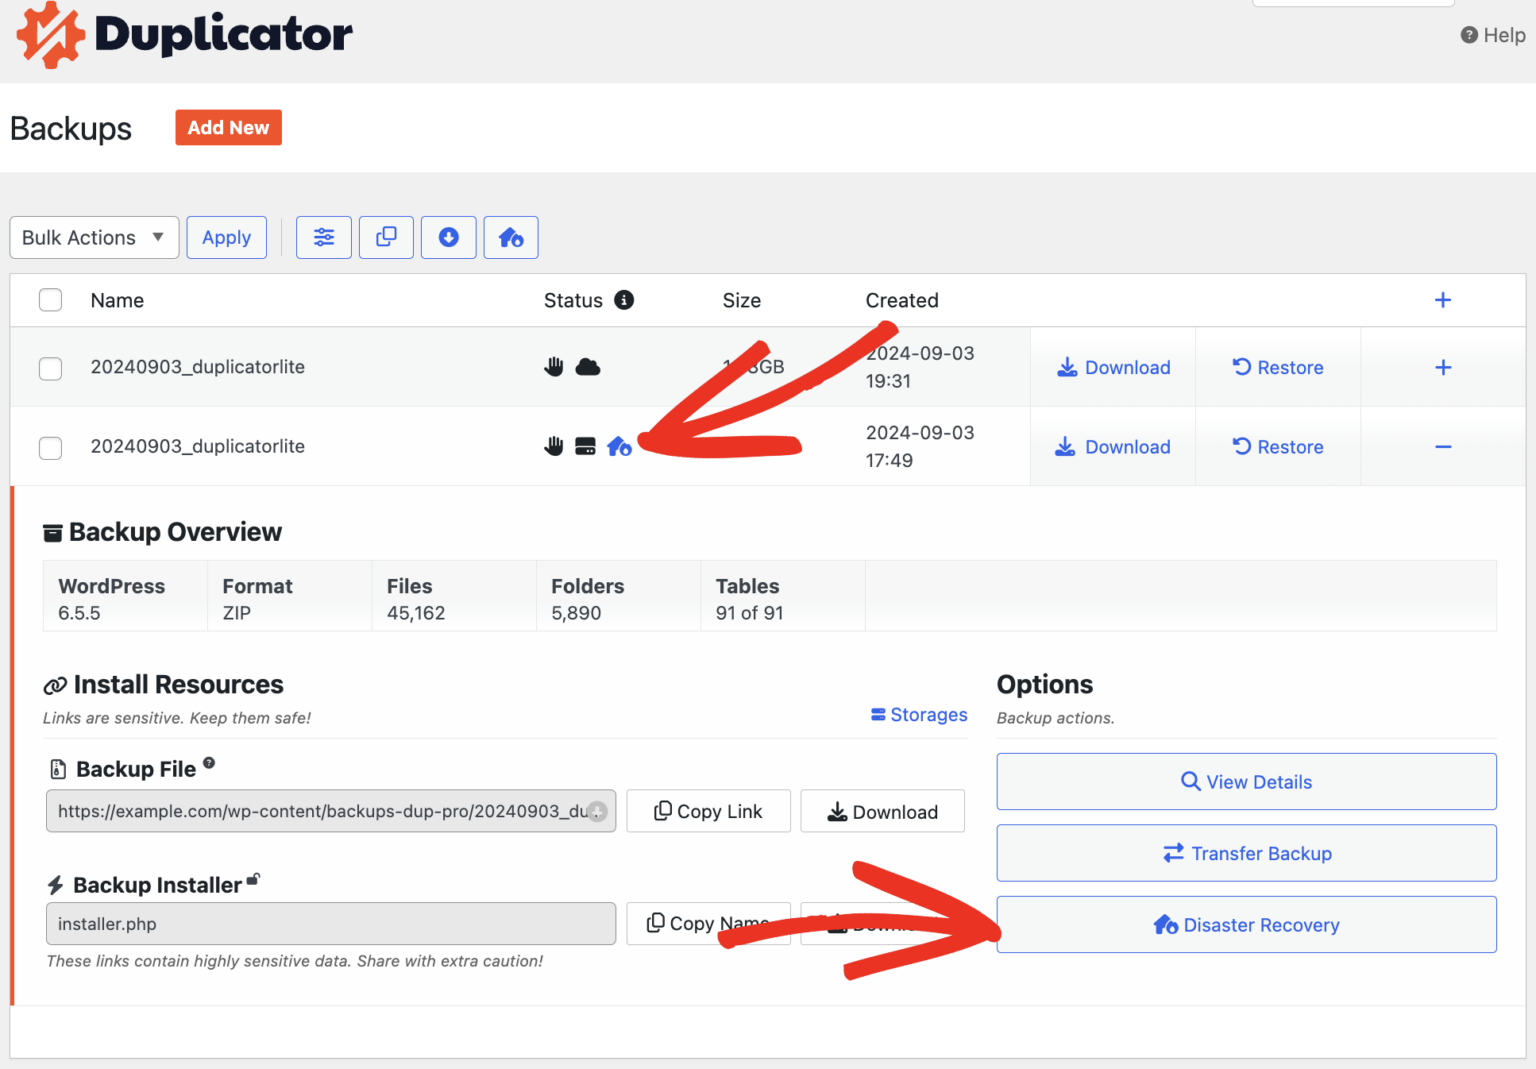Expand details for the first backup row
This screenshot has height=1069, width=1536.
(1443, 367)
